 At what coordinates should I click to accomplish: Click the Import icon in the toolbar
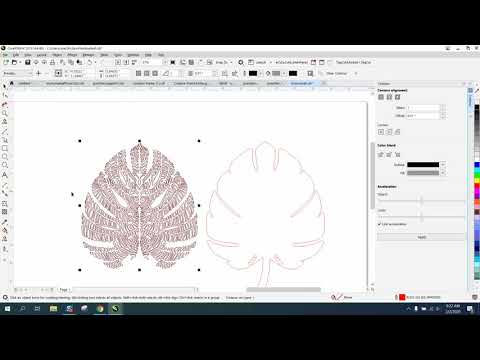(x=118, y=62)
